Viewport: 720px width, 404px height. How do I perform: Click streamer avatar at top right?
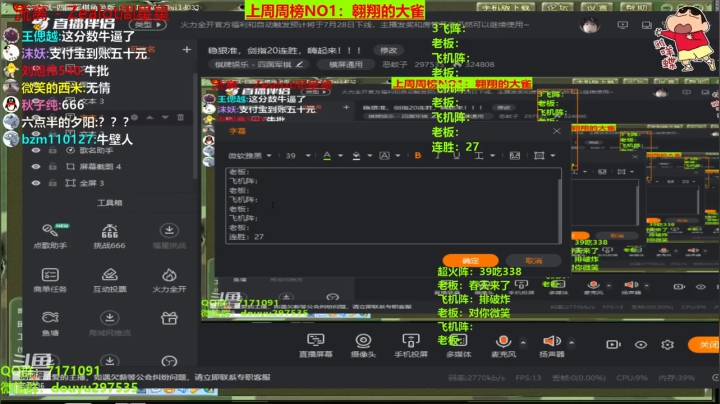click(590, 25)
